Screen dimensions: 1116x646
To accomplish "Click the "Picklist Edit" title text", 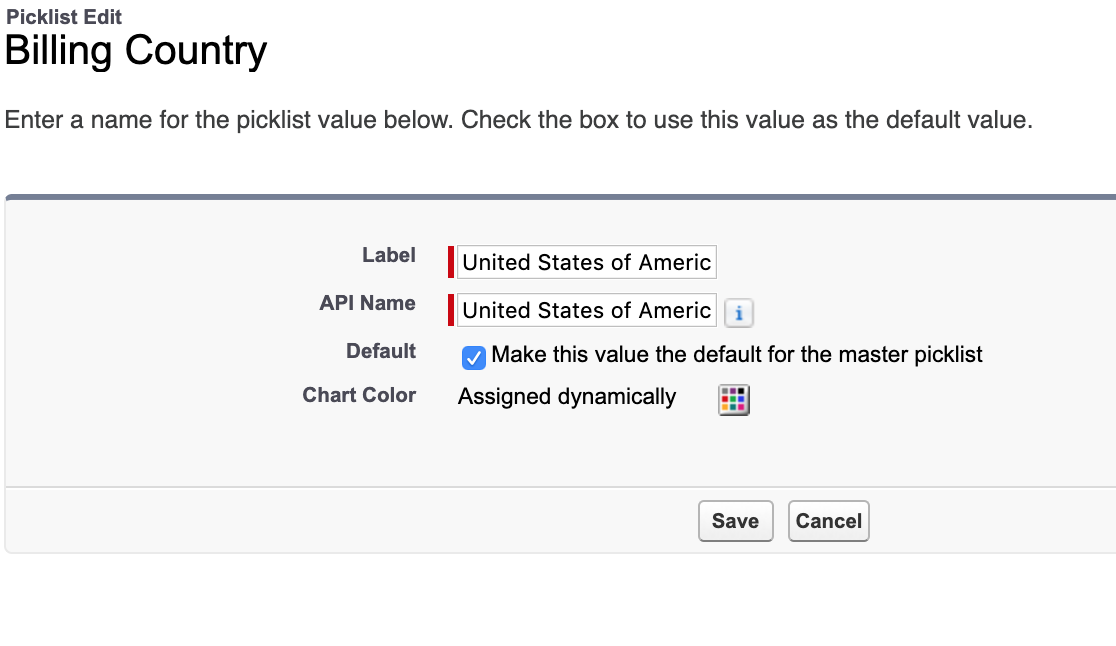I will click(x=64, y=17).
